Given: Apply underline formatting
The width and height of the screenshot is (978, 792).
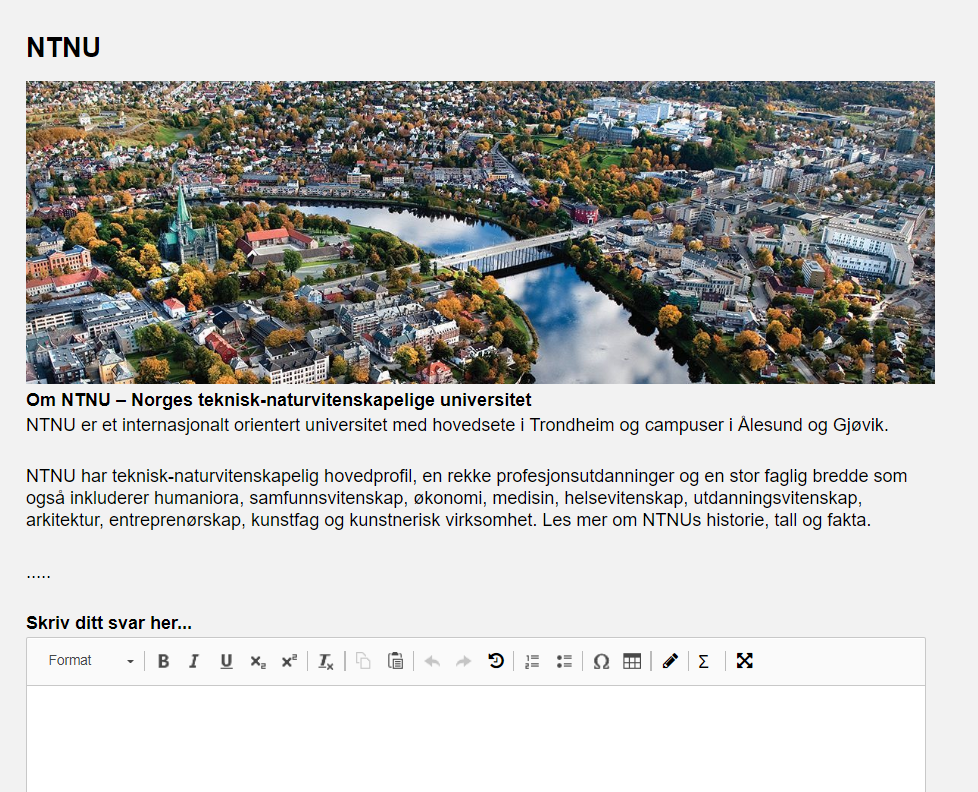Looking at the screenshot, I should coord(226,661).
